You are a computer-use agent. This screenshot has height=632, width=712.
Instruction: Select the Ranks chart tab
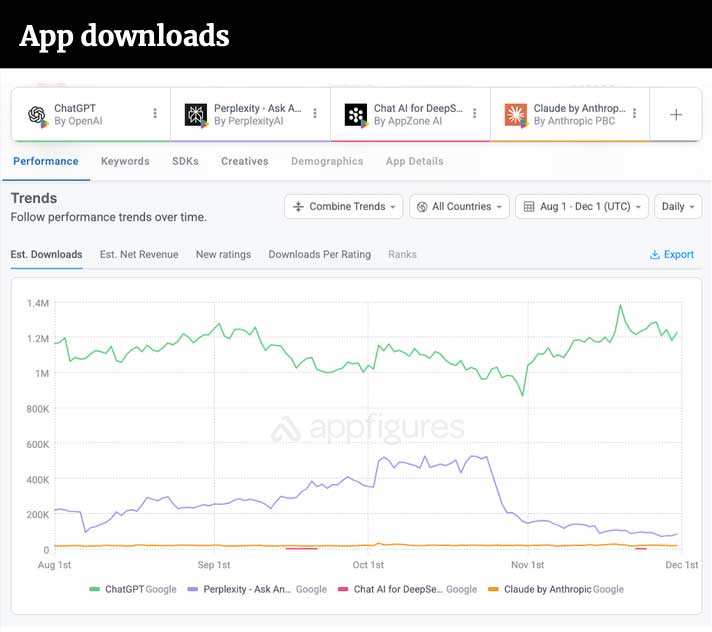(402, 255)
